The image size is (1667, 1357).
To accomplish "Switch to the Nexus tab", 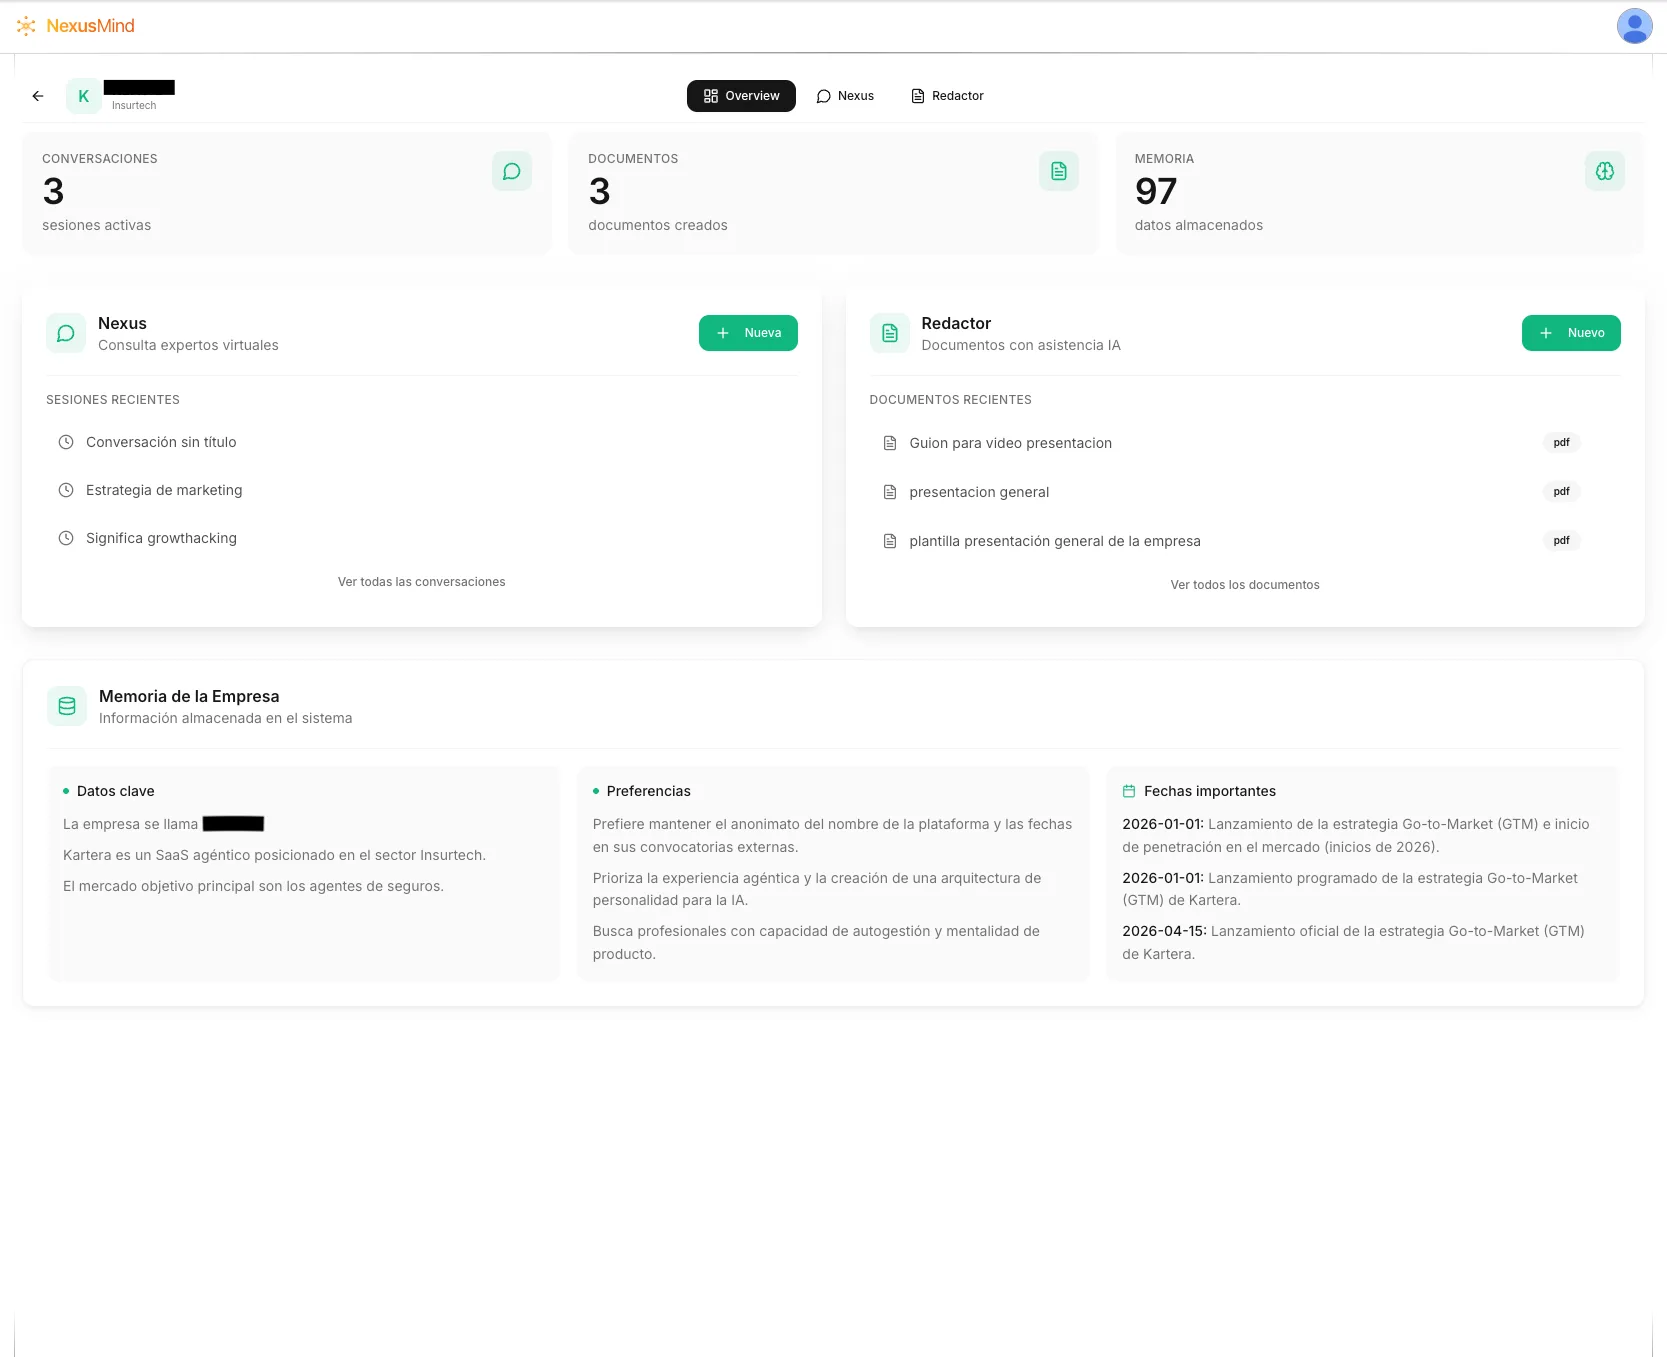I will tap(845, 96).
